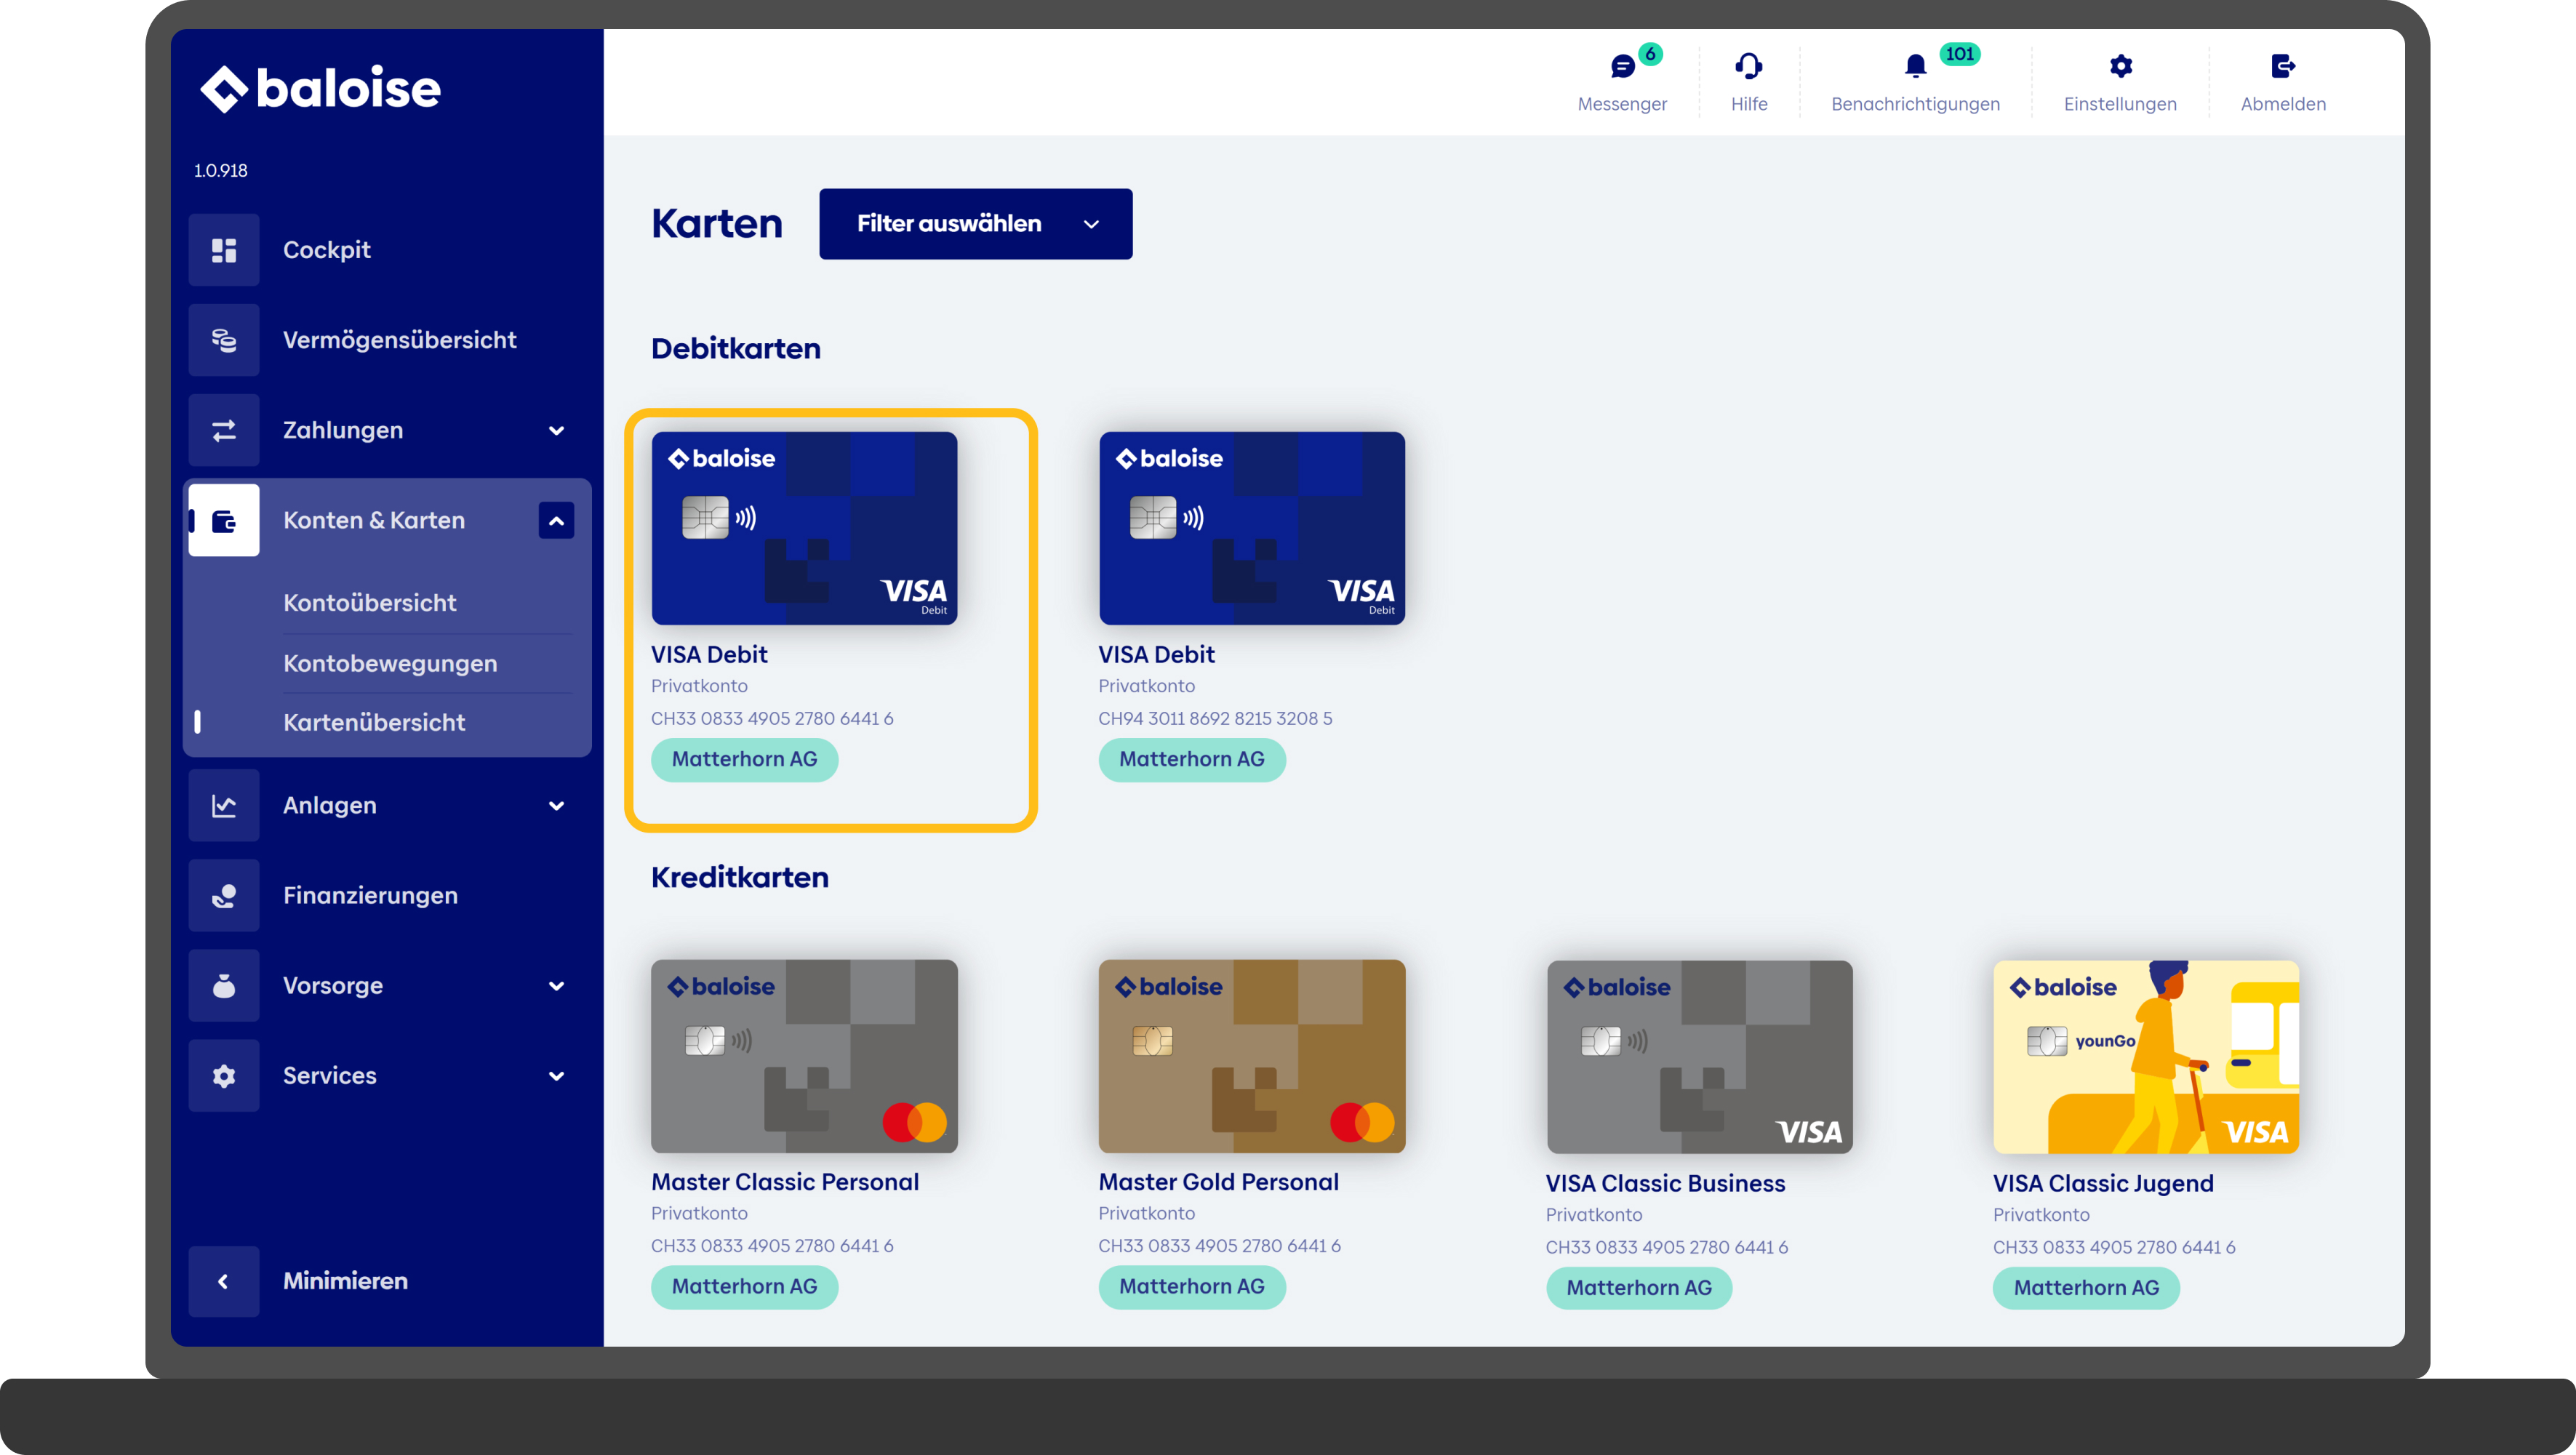
Task: Expand the Anlagen menu chevron
Action: pyautogui.click(x=556, y=806)
